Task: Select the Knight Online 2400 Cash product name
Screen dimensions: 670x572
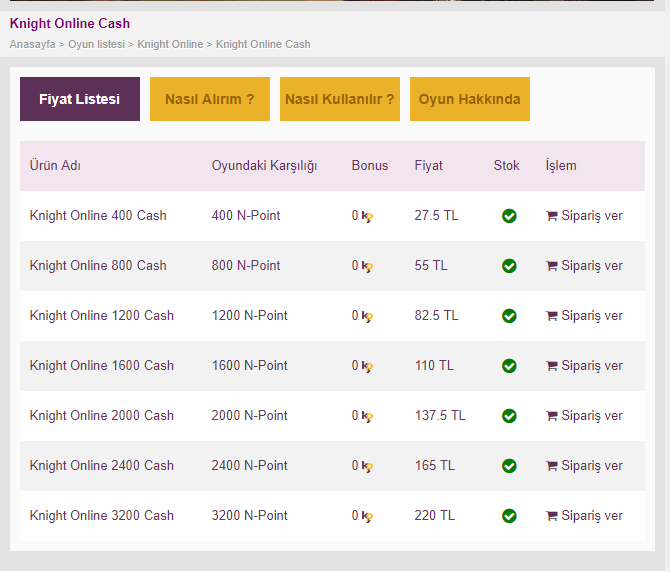Action: pyautogui.click(x=102, y=466)
